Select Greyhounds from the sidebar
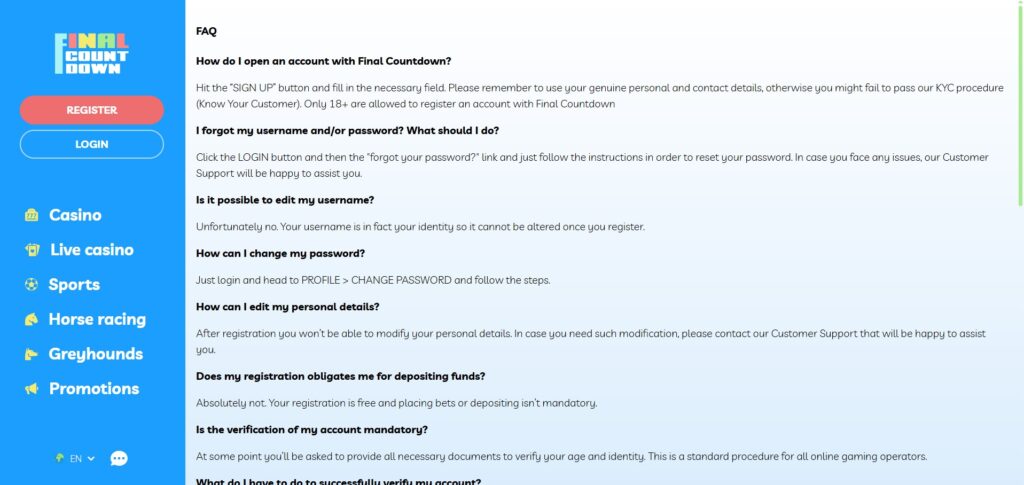The image size is (1024, 485). point(96,354)
